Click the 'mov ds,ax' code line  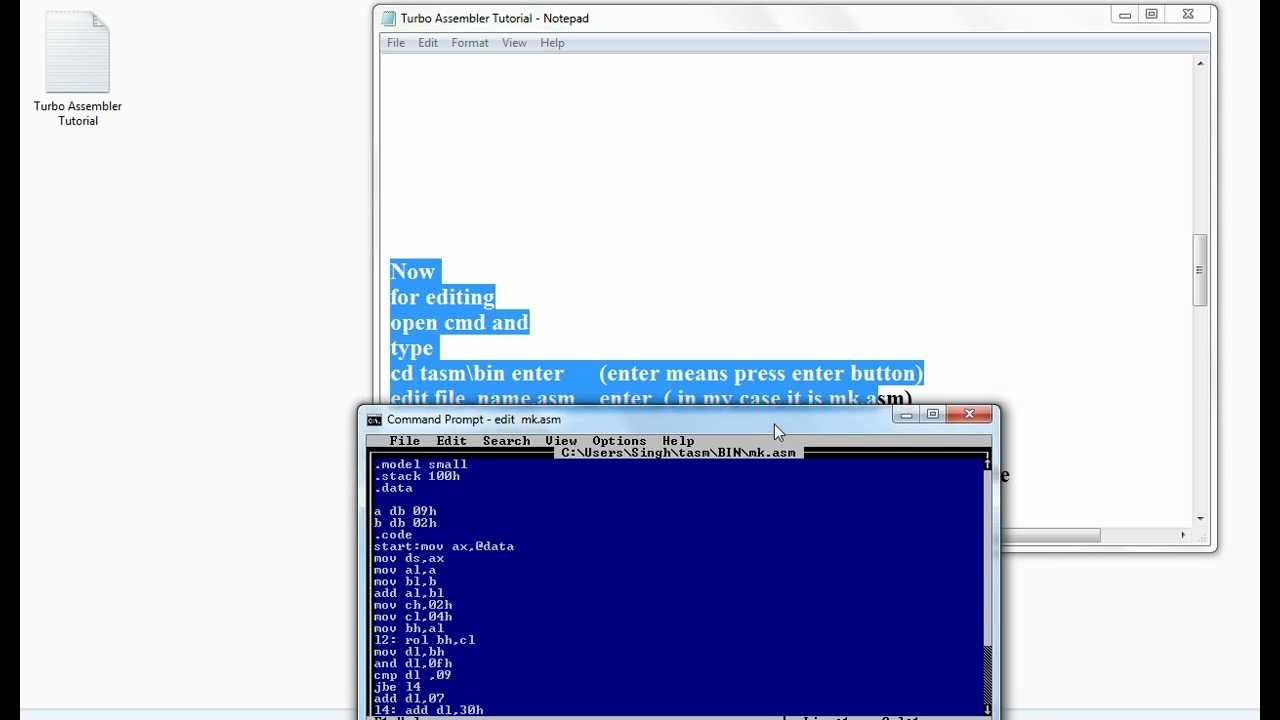click(x=409, y=558)
